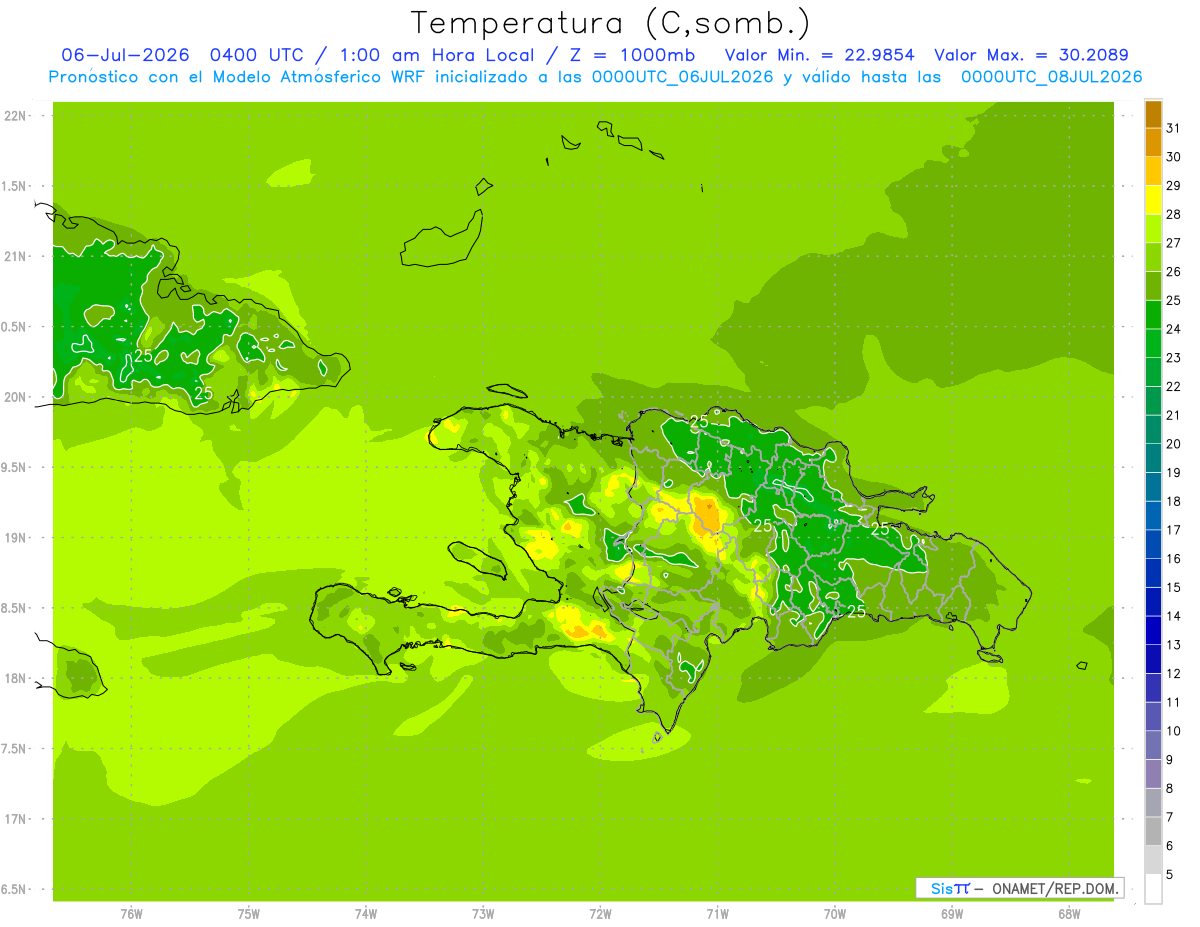This screenshot has height=927, width=1200.
Task: Click the 25 contour label over Cuba
Action: (144, 355)
